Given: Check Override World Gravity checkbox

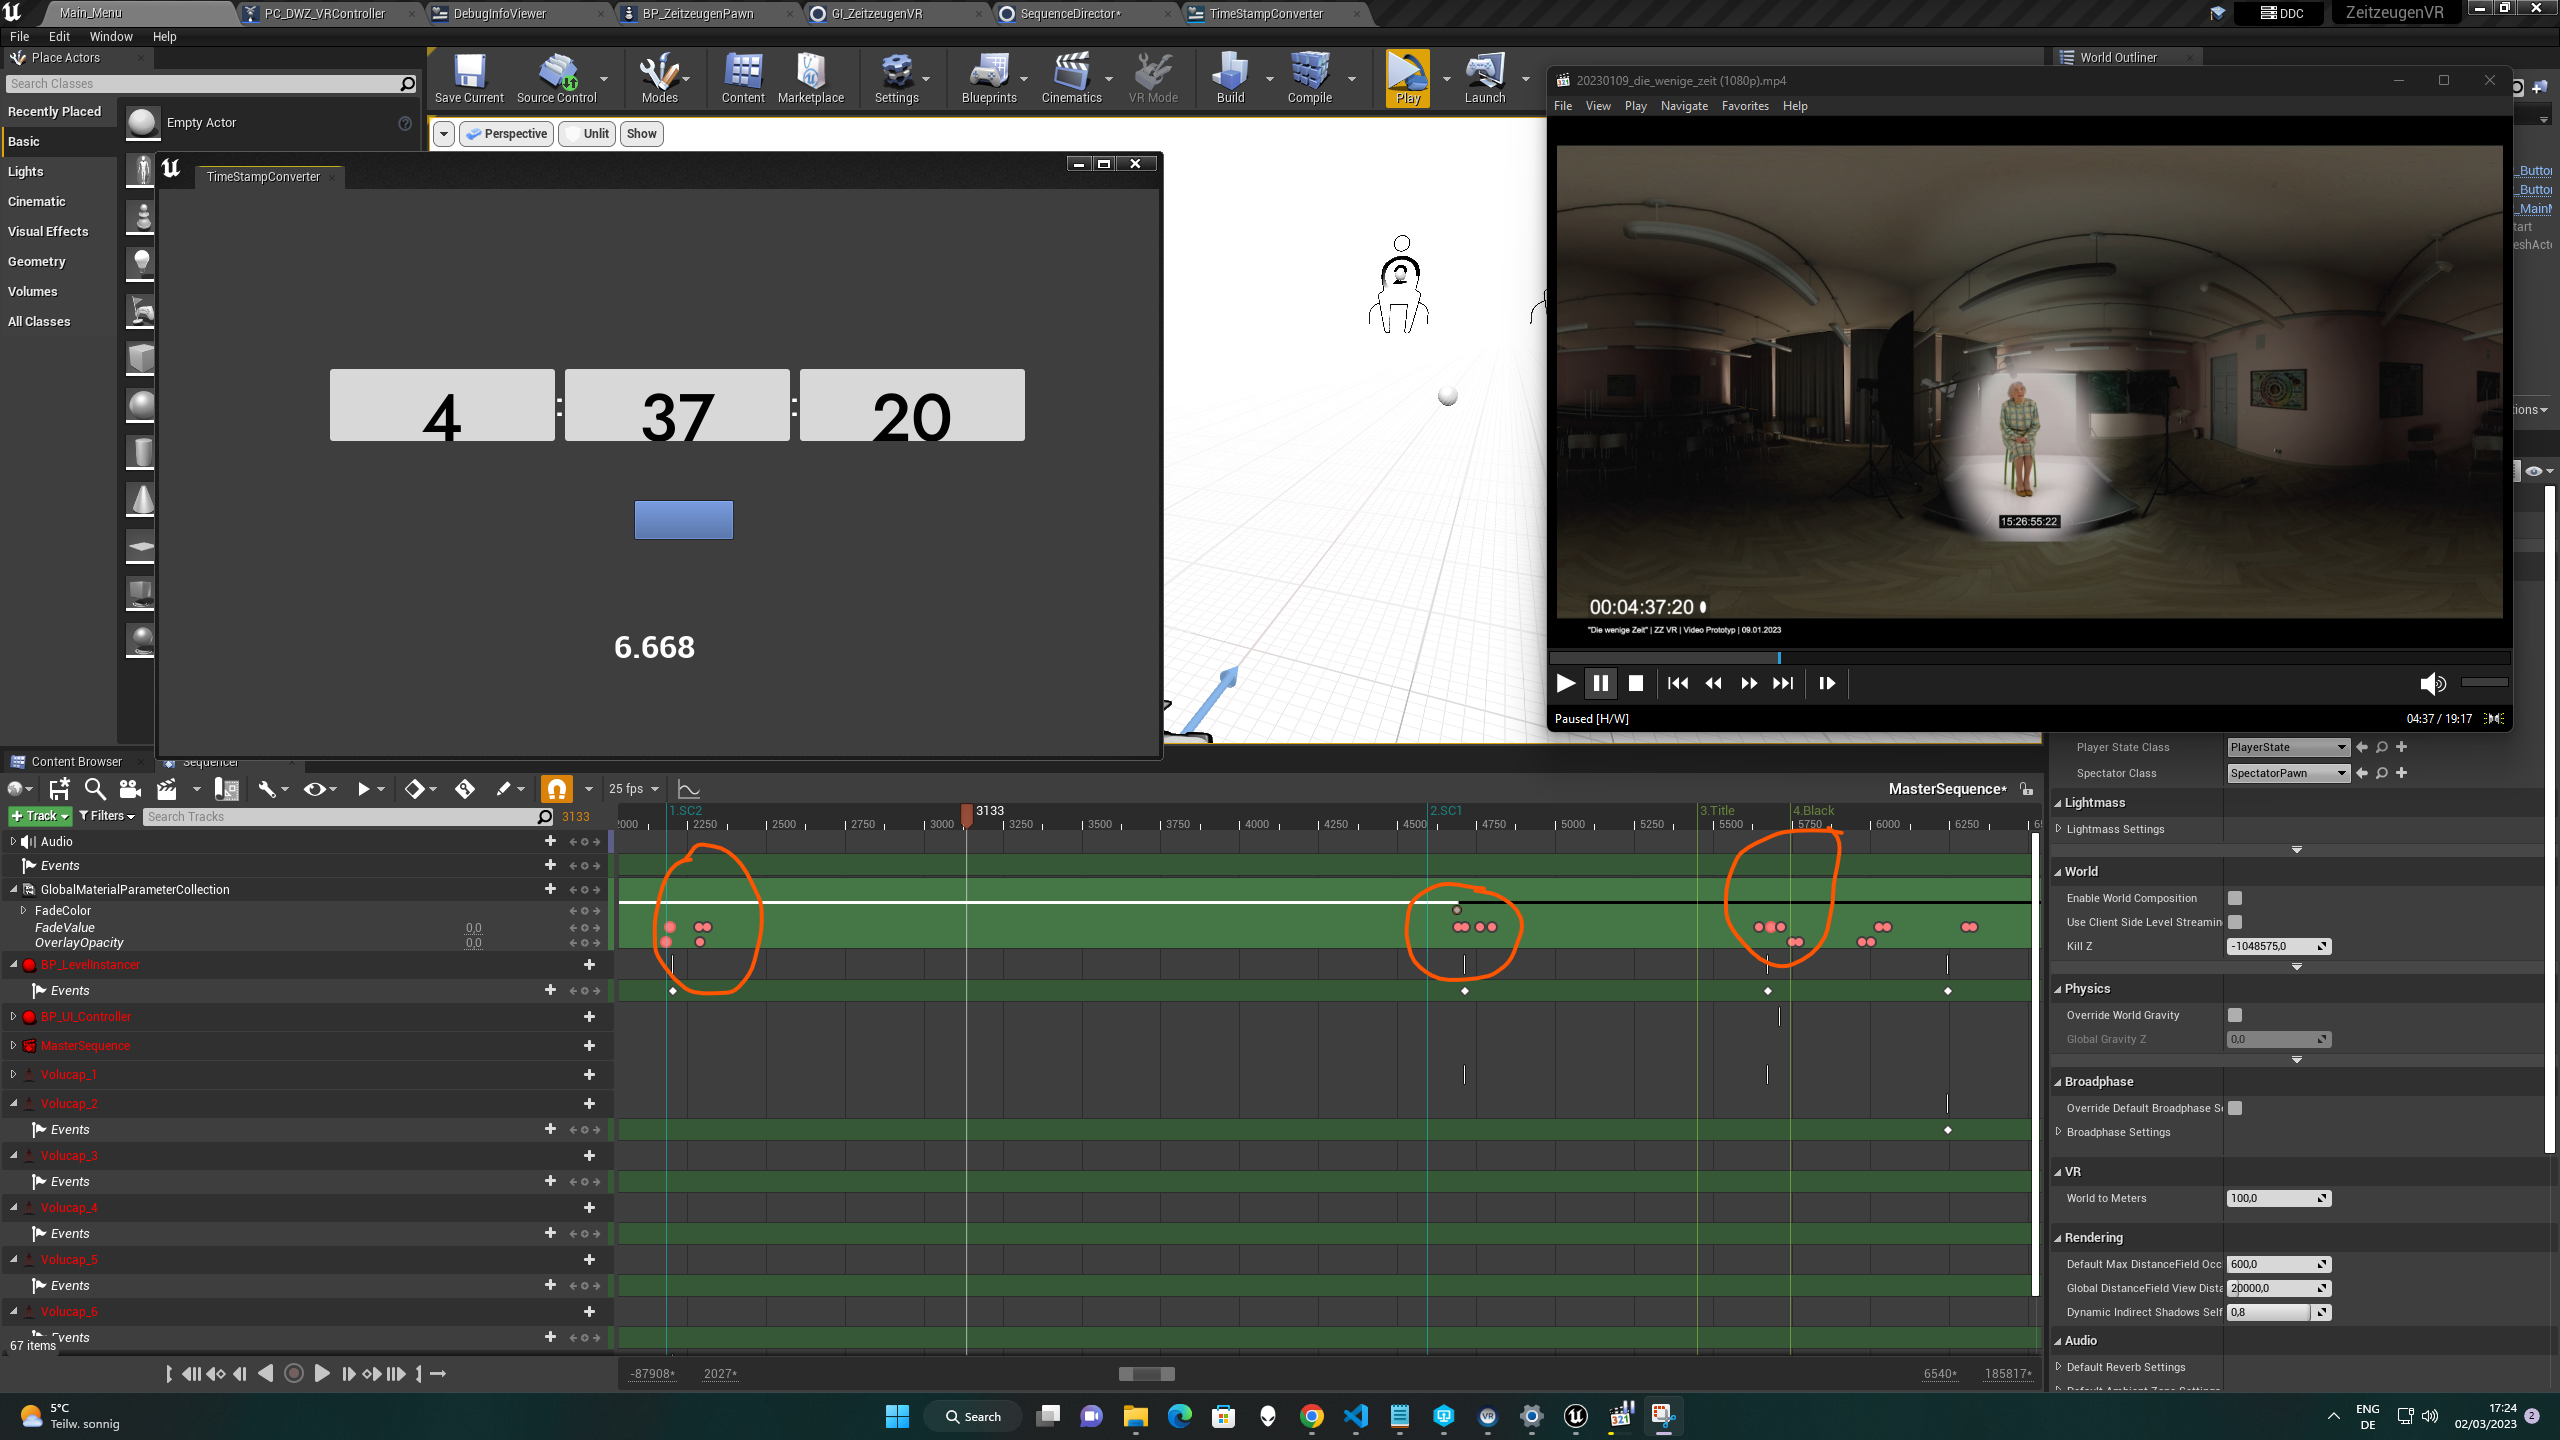Looking at the screenshot, I should (x=2235, y=1015).
